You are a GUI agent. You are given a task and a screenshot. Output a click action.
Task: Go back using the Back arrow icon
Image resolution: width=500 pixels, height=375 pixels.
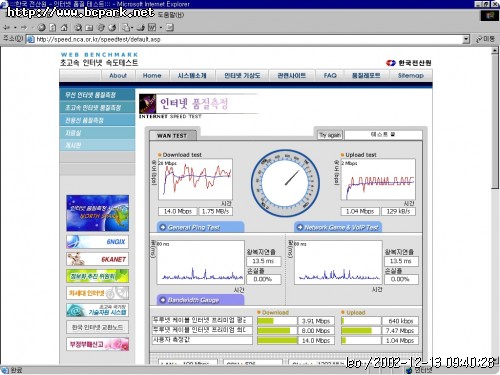[x=6, y=27]
